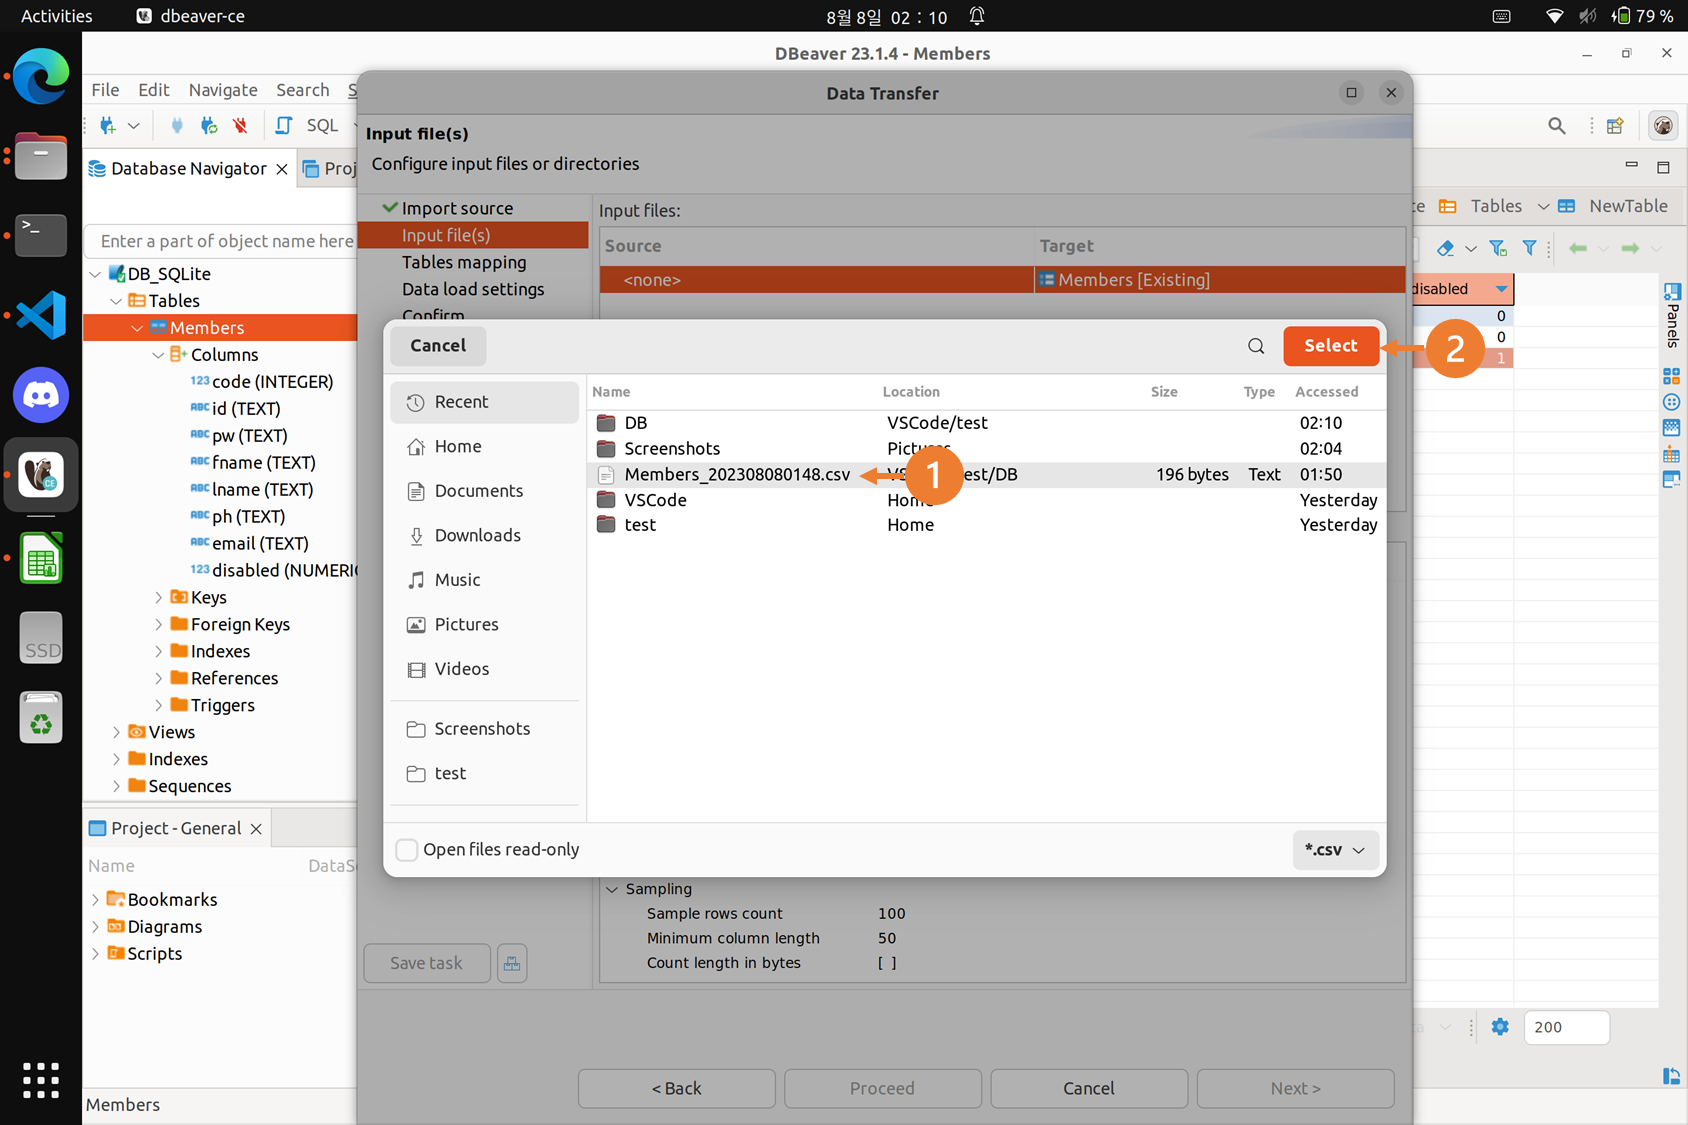Click the settings gear near row limit
This screenshot has height=1125, width=1688.
click(1500, 1027)
